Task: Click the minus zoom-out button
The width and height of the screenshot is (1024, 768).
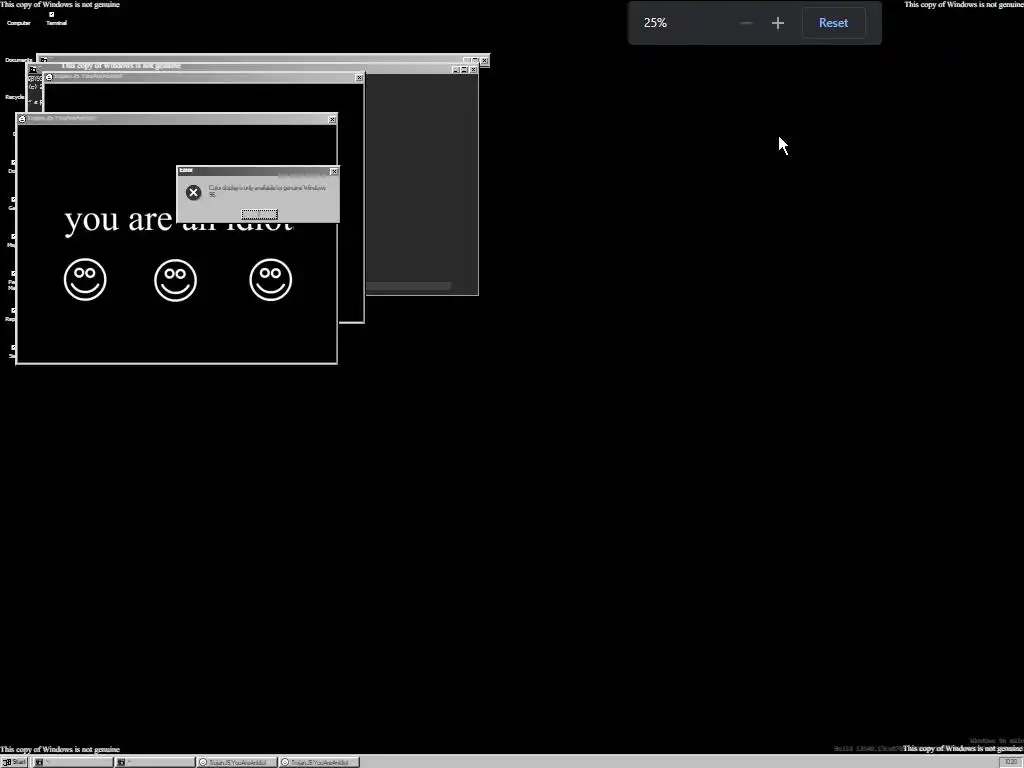Action: (746, 23)
